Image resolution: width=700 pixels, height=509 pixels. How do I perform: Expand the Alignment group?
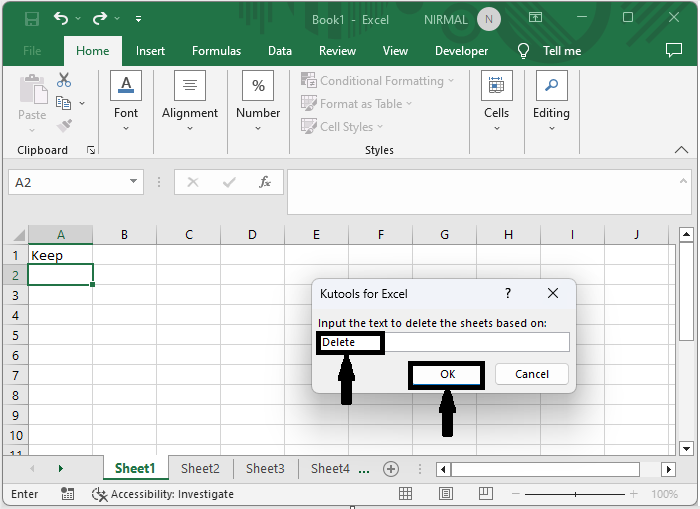[x=190, y=101]
